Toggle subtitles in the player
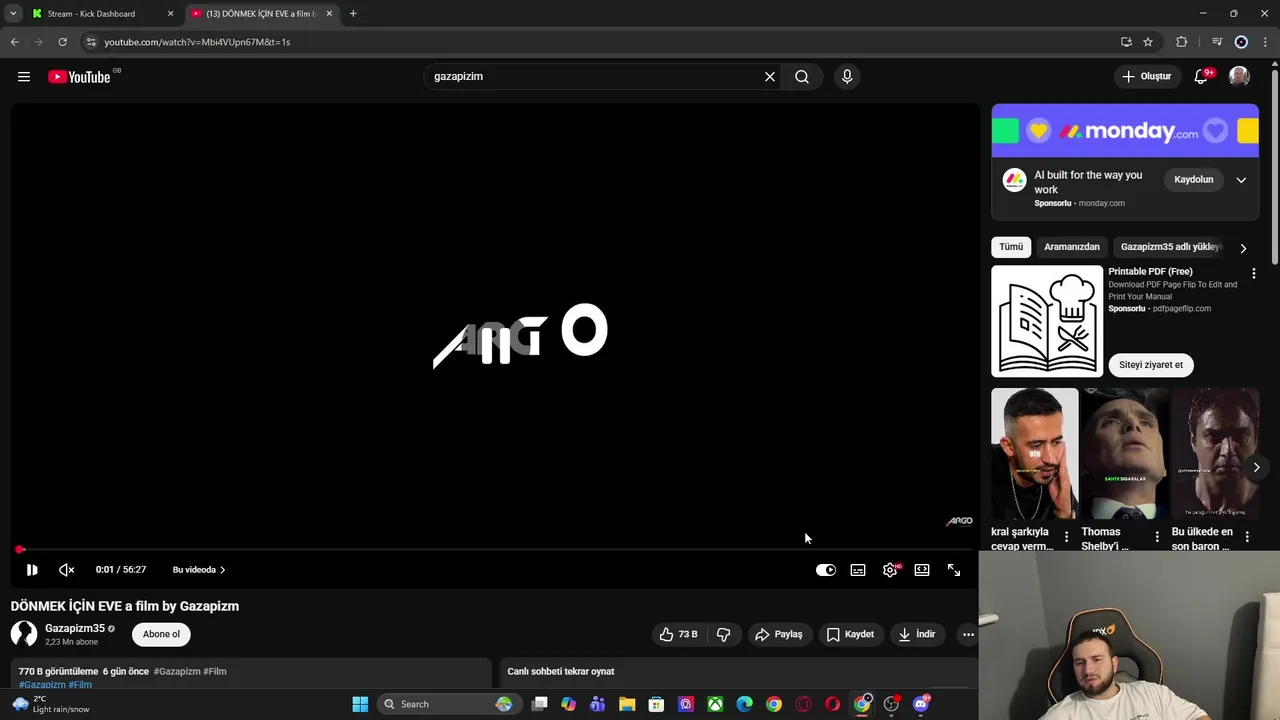The height and width of the screenshot is (720, 1280). click(858, 570)
